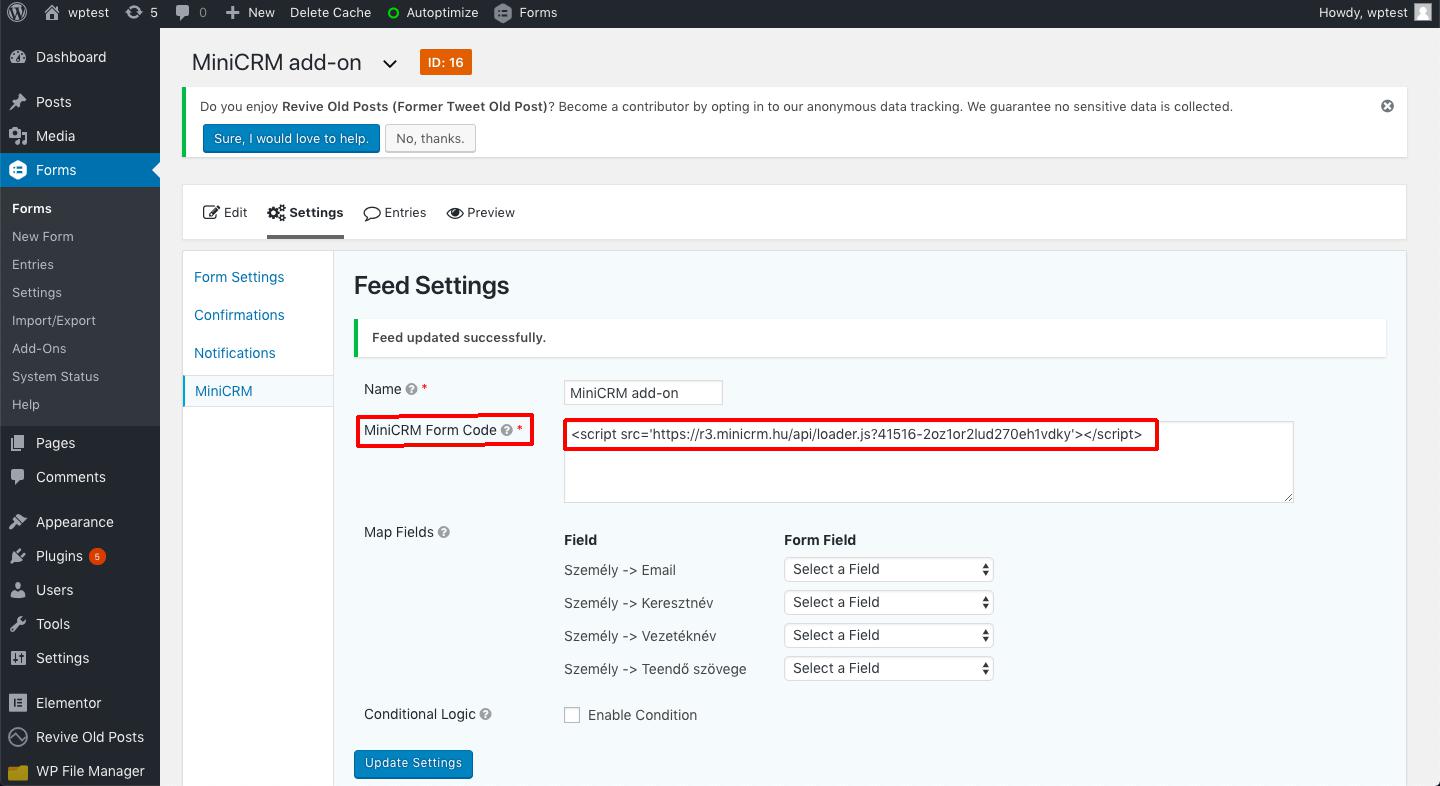Click the Autoptimize green circle indicator
Image resolution: width=1440 pixels, height=786 pixels.
coord(393,13)
